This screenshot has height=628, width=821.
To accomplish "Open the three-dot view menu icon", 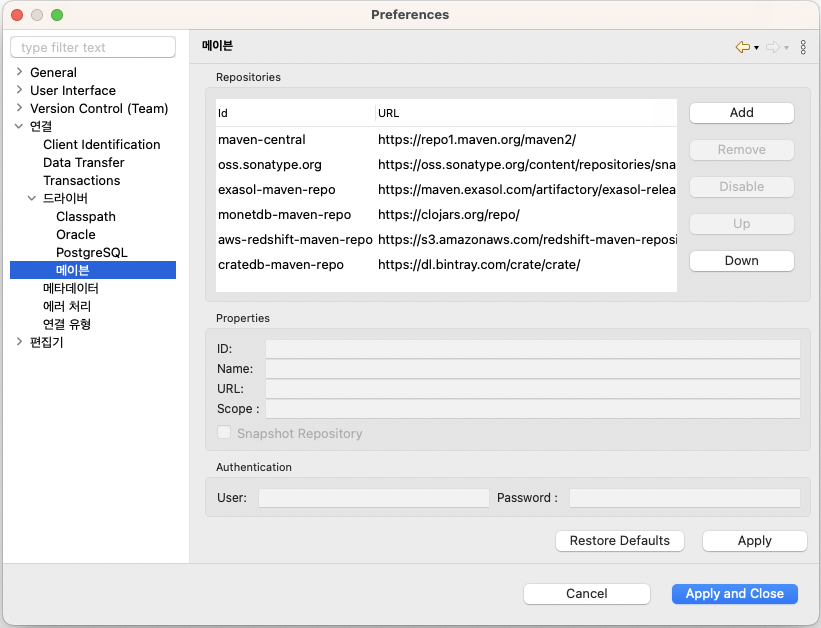I will 803,47.
